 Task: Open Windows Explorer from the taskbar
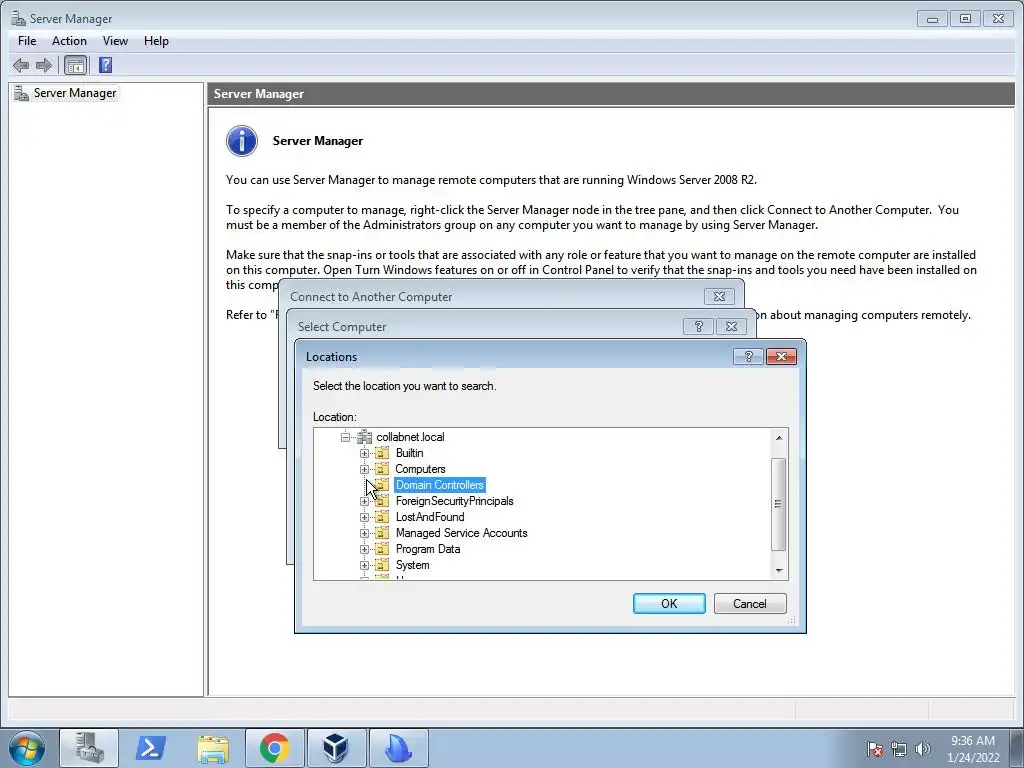213,749
